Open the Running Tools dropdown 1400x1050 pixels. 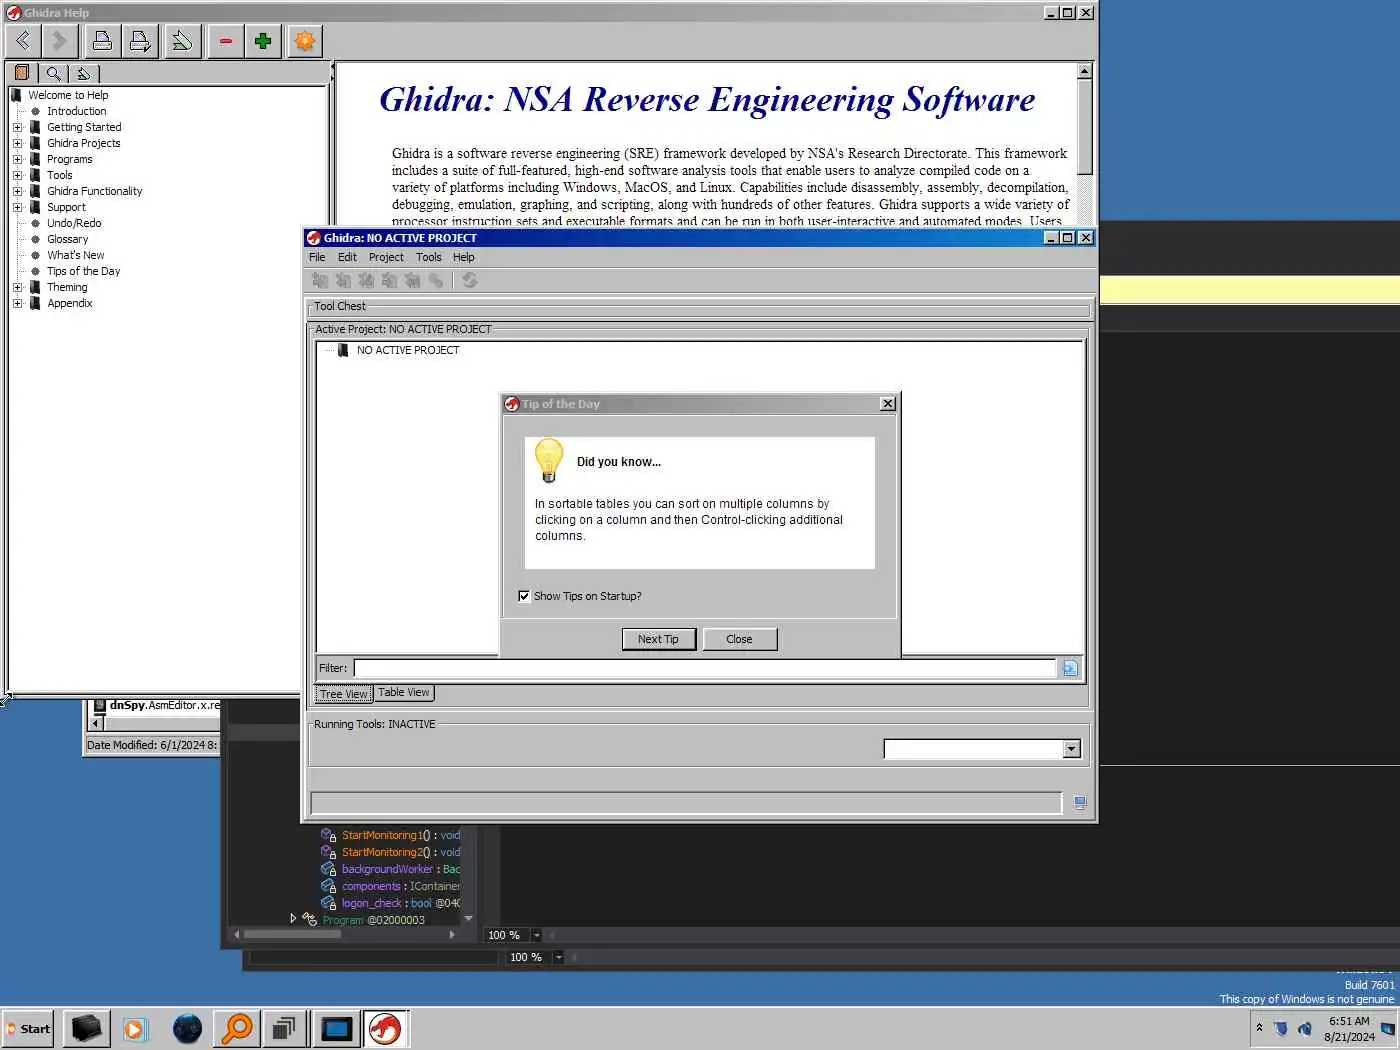pos(1071,748)
